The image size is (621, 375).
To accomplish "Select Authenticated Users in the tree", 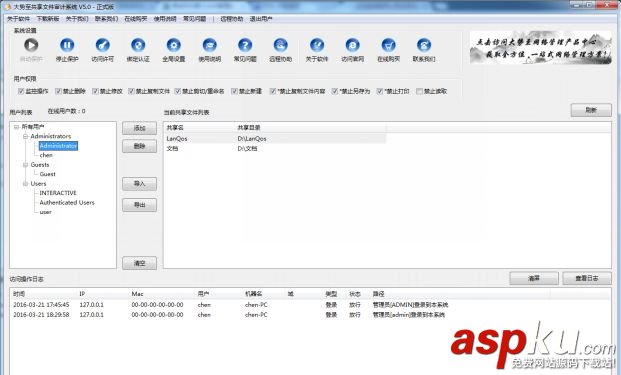I will [67, 202].
